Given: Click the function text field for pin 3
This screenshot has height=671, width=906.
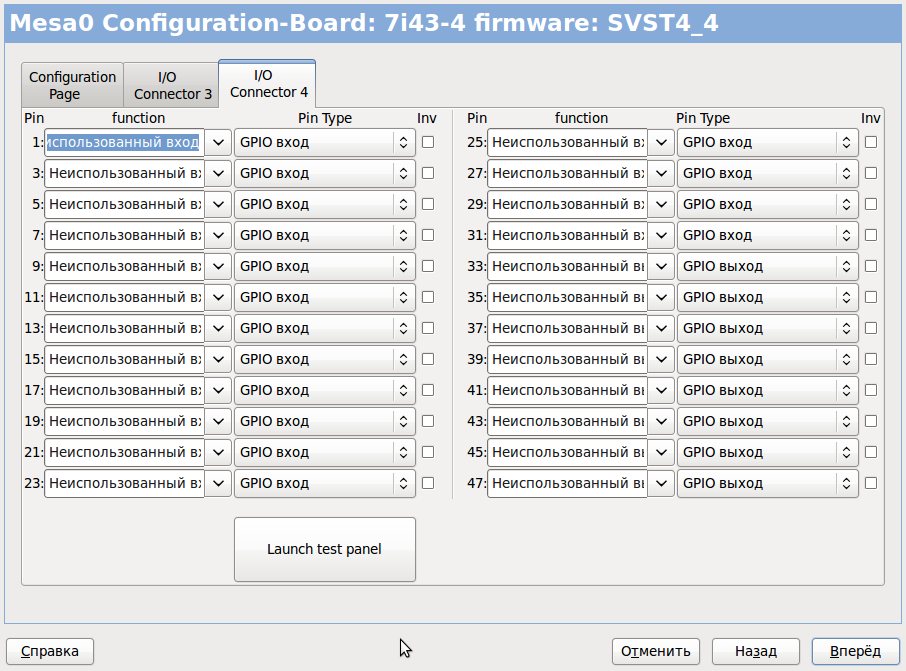Looking at the screenshot, I should click(124, 173).
